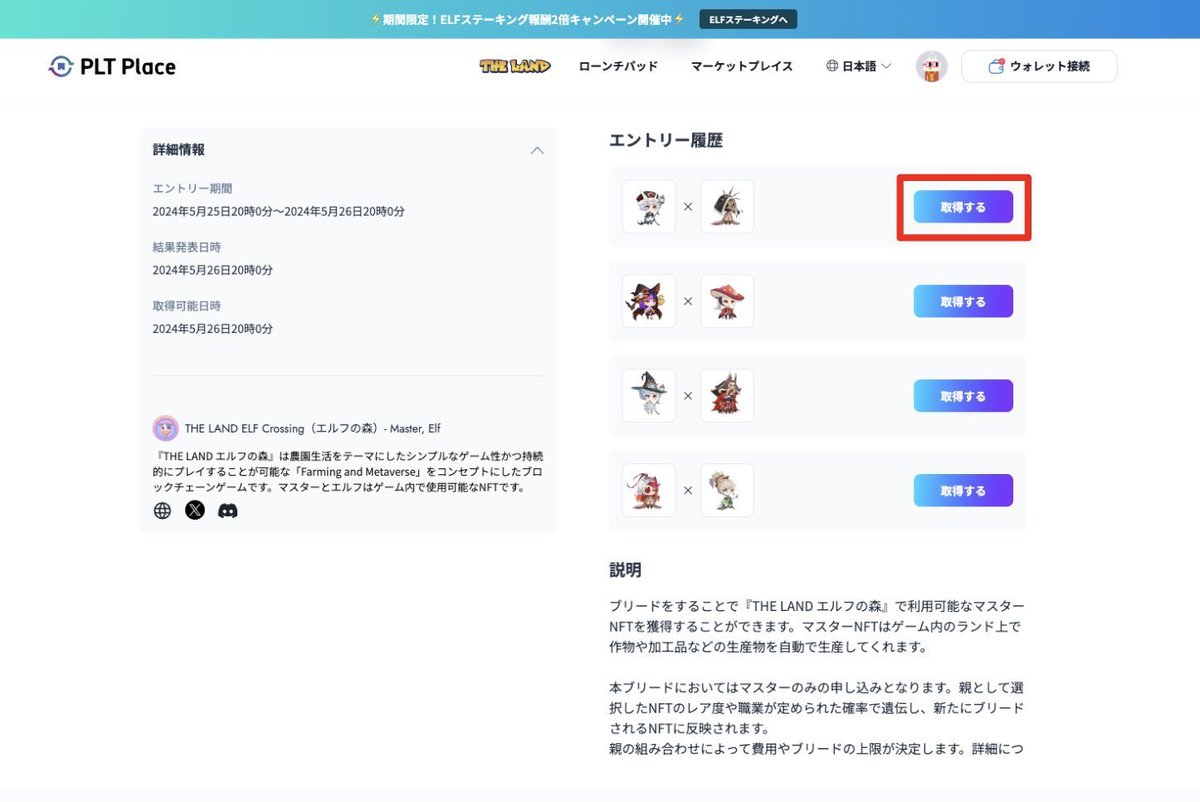Click the エントリー履歴 heading
Image resolution: width=1200 pixels, height=802 pixels.
click(x=666, y=141)
